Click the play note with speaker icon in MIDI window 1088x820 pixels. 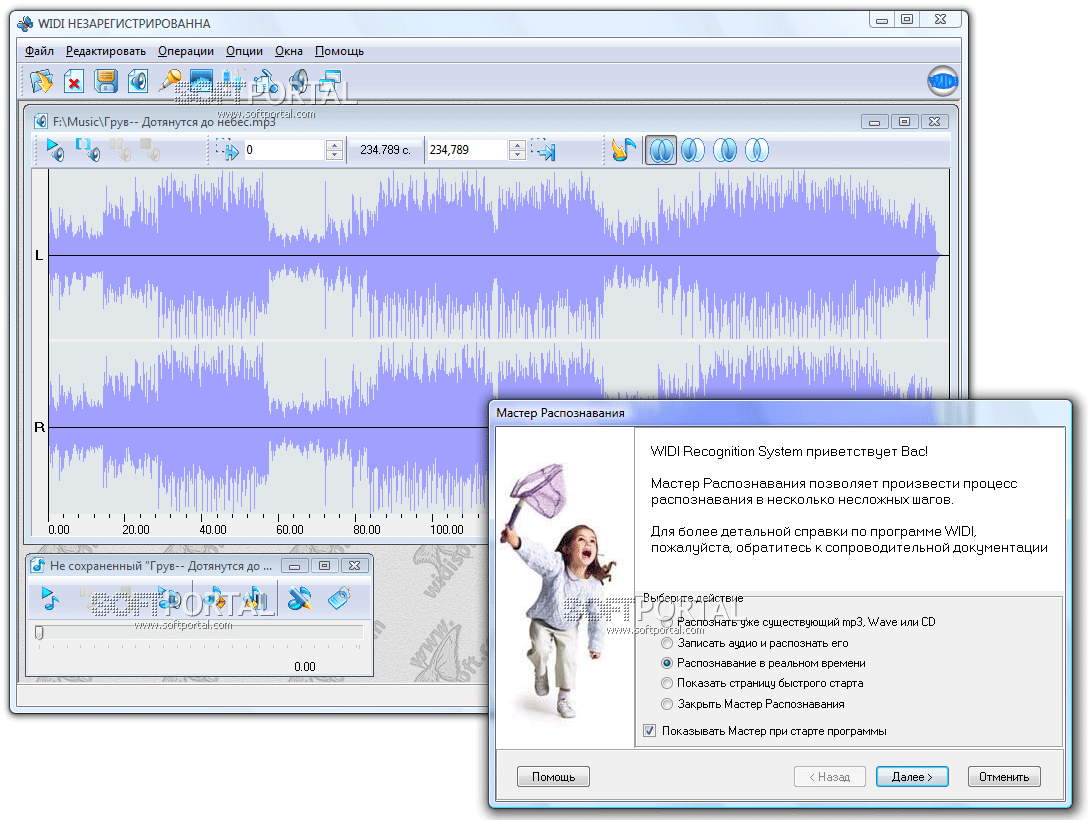tap(169, 598)
